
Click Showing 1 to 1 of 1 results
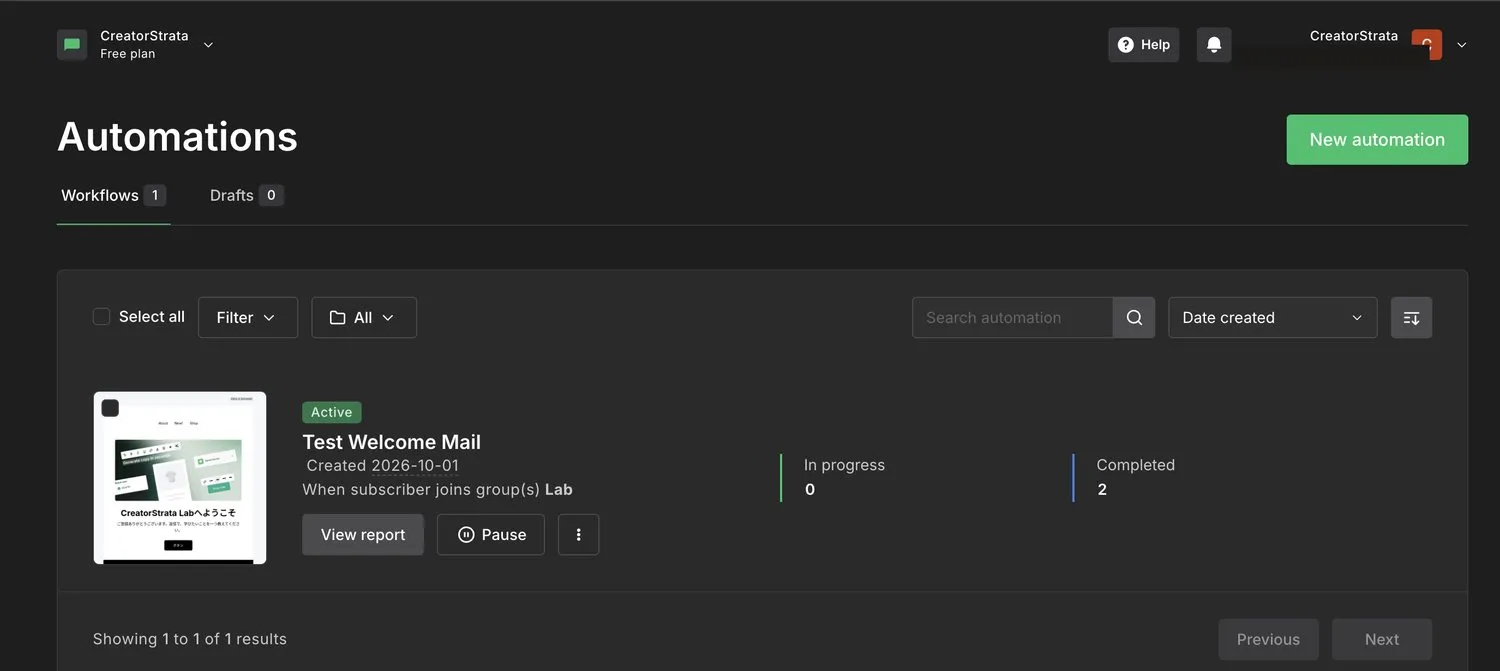[x=190, y=639]
